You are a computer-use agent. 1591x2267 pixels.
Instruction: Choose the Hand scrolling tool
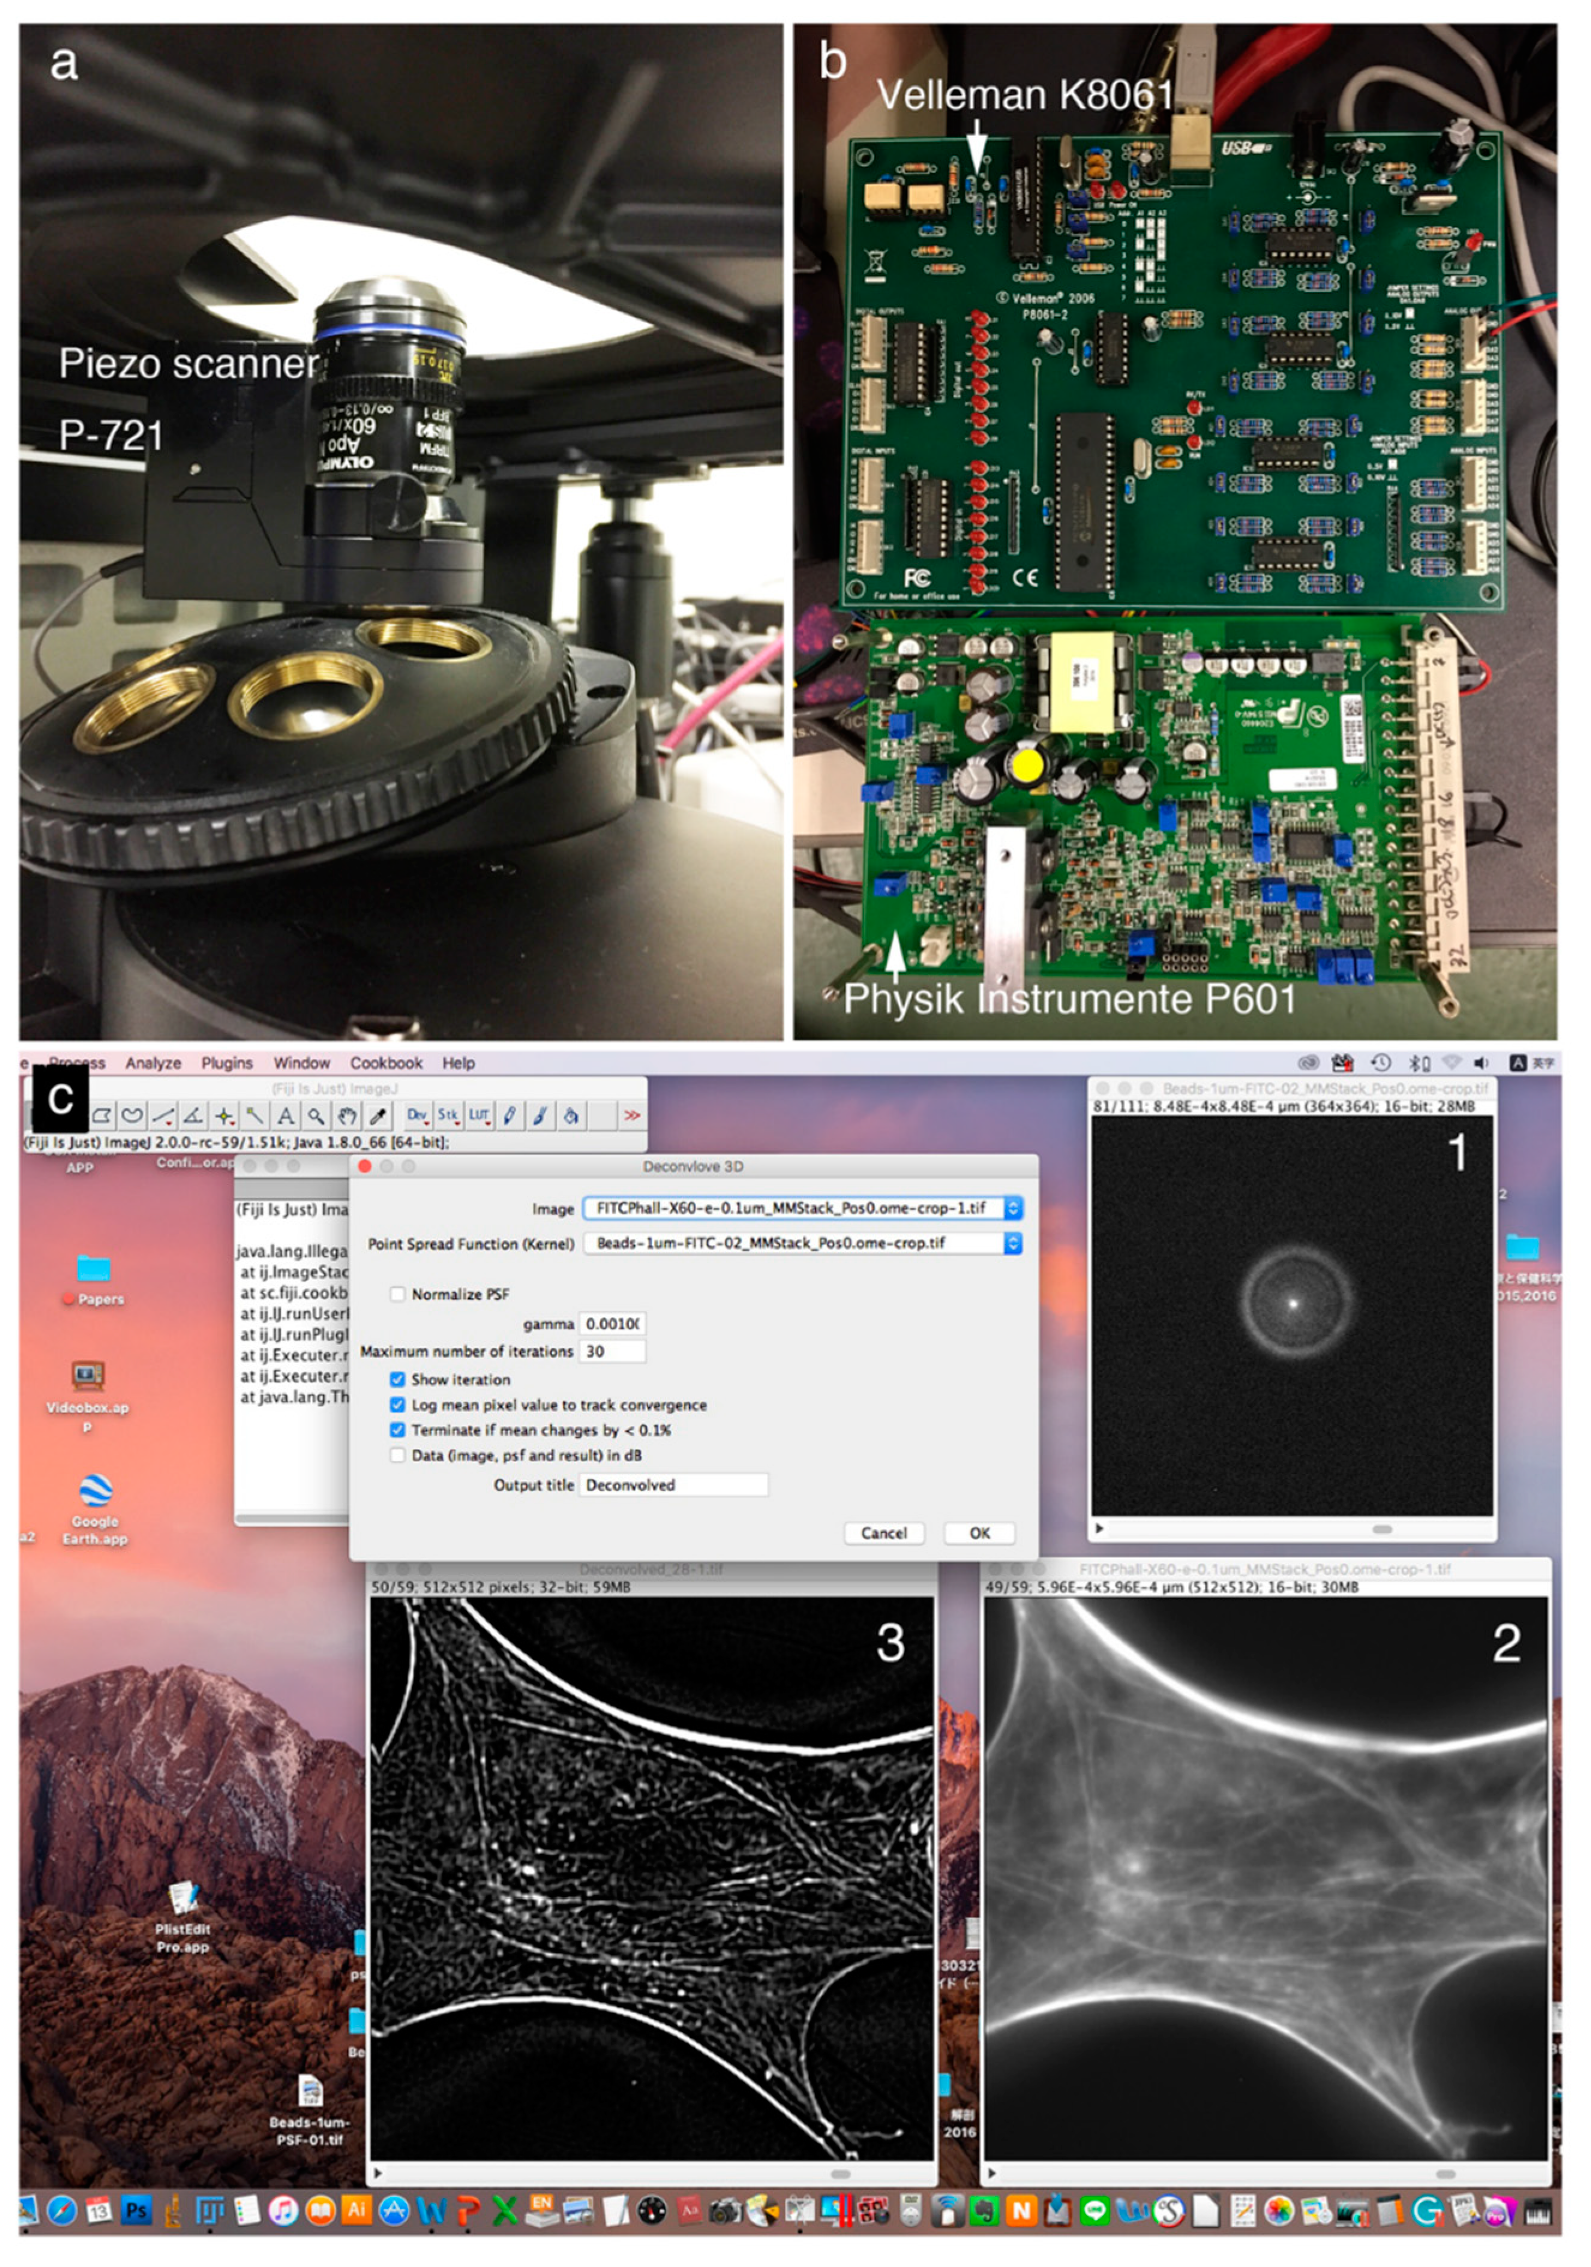pos(347,1115)
